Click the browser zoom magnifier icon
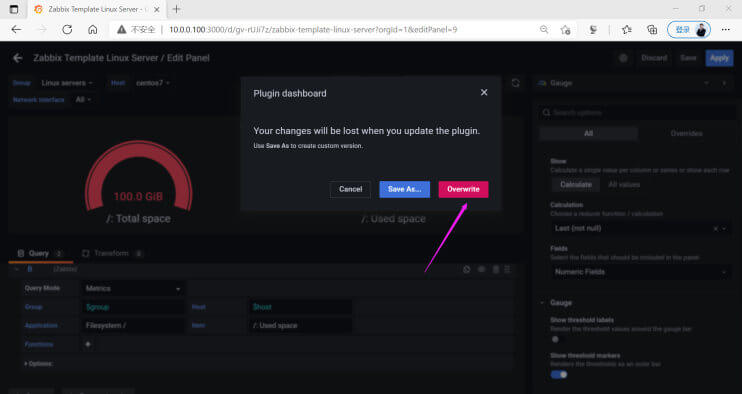742x394 pixels. [x=544, y=29]
